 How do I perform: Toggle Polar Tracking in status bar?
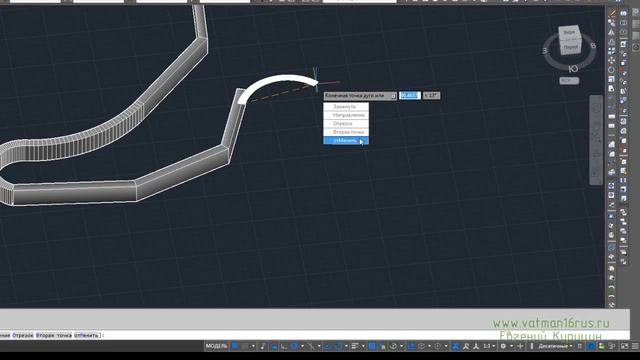tap(294, 346)
